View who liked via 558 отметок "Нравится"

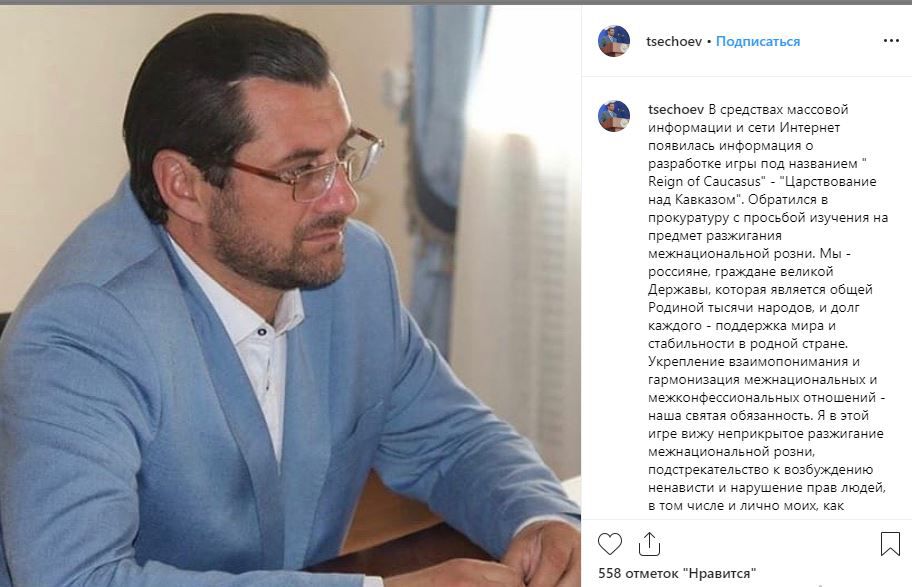click(677, 573)
